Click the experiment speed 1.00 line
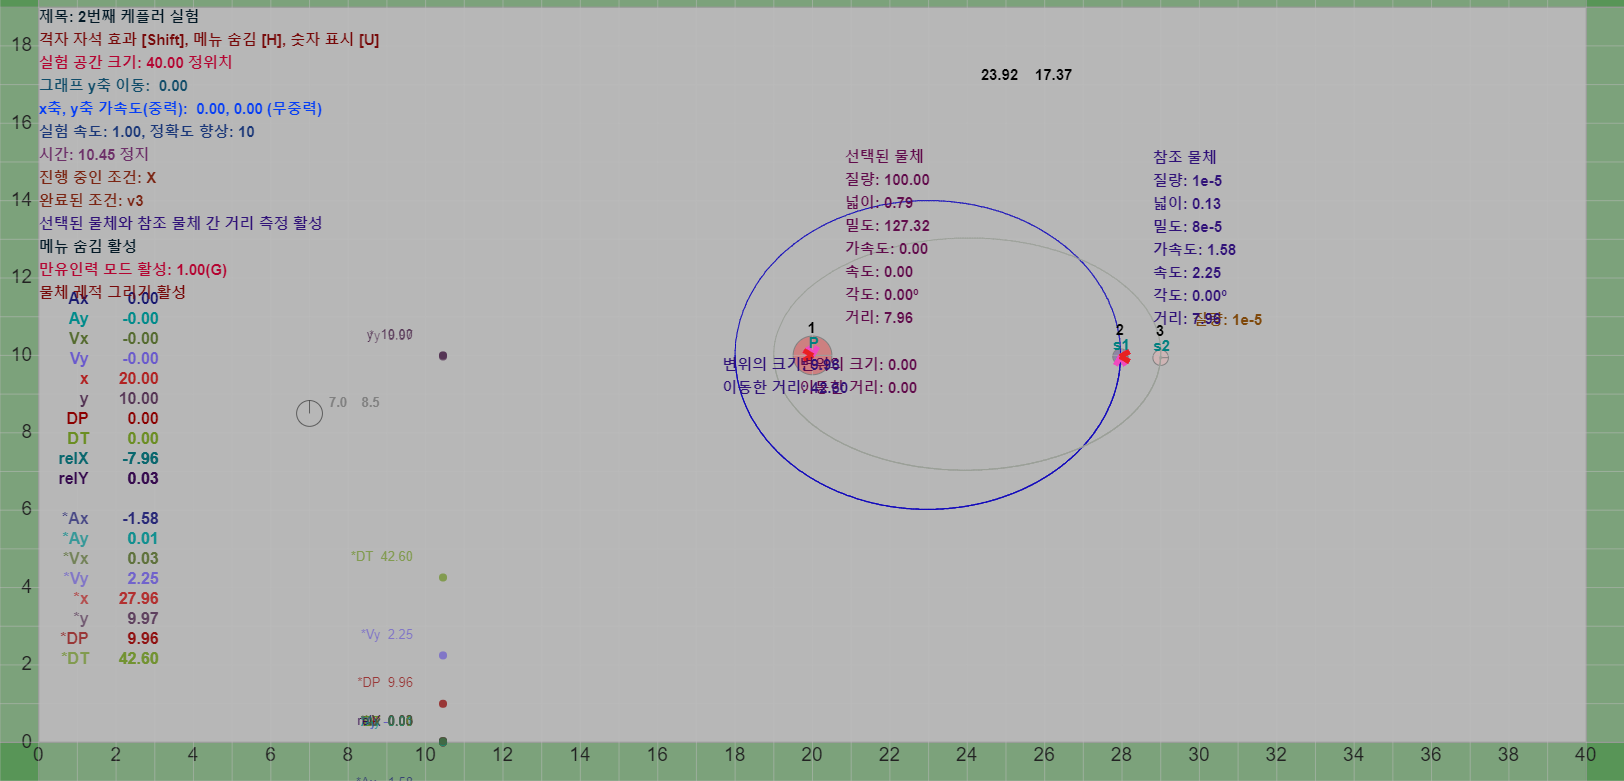 [x=147, y=131]
